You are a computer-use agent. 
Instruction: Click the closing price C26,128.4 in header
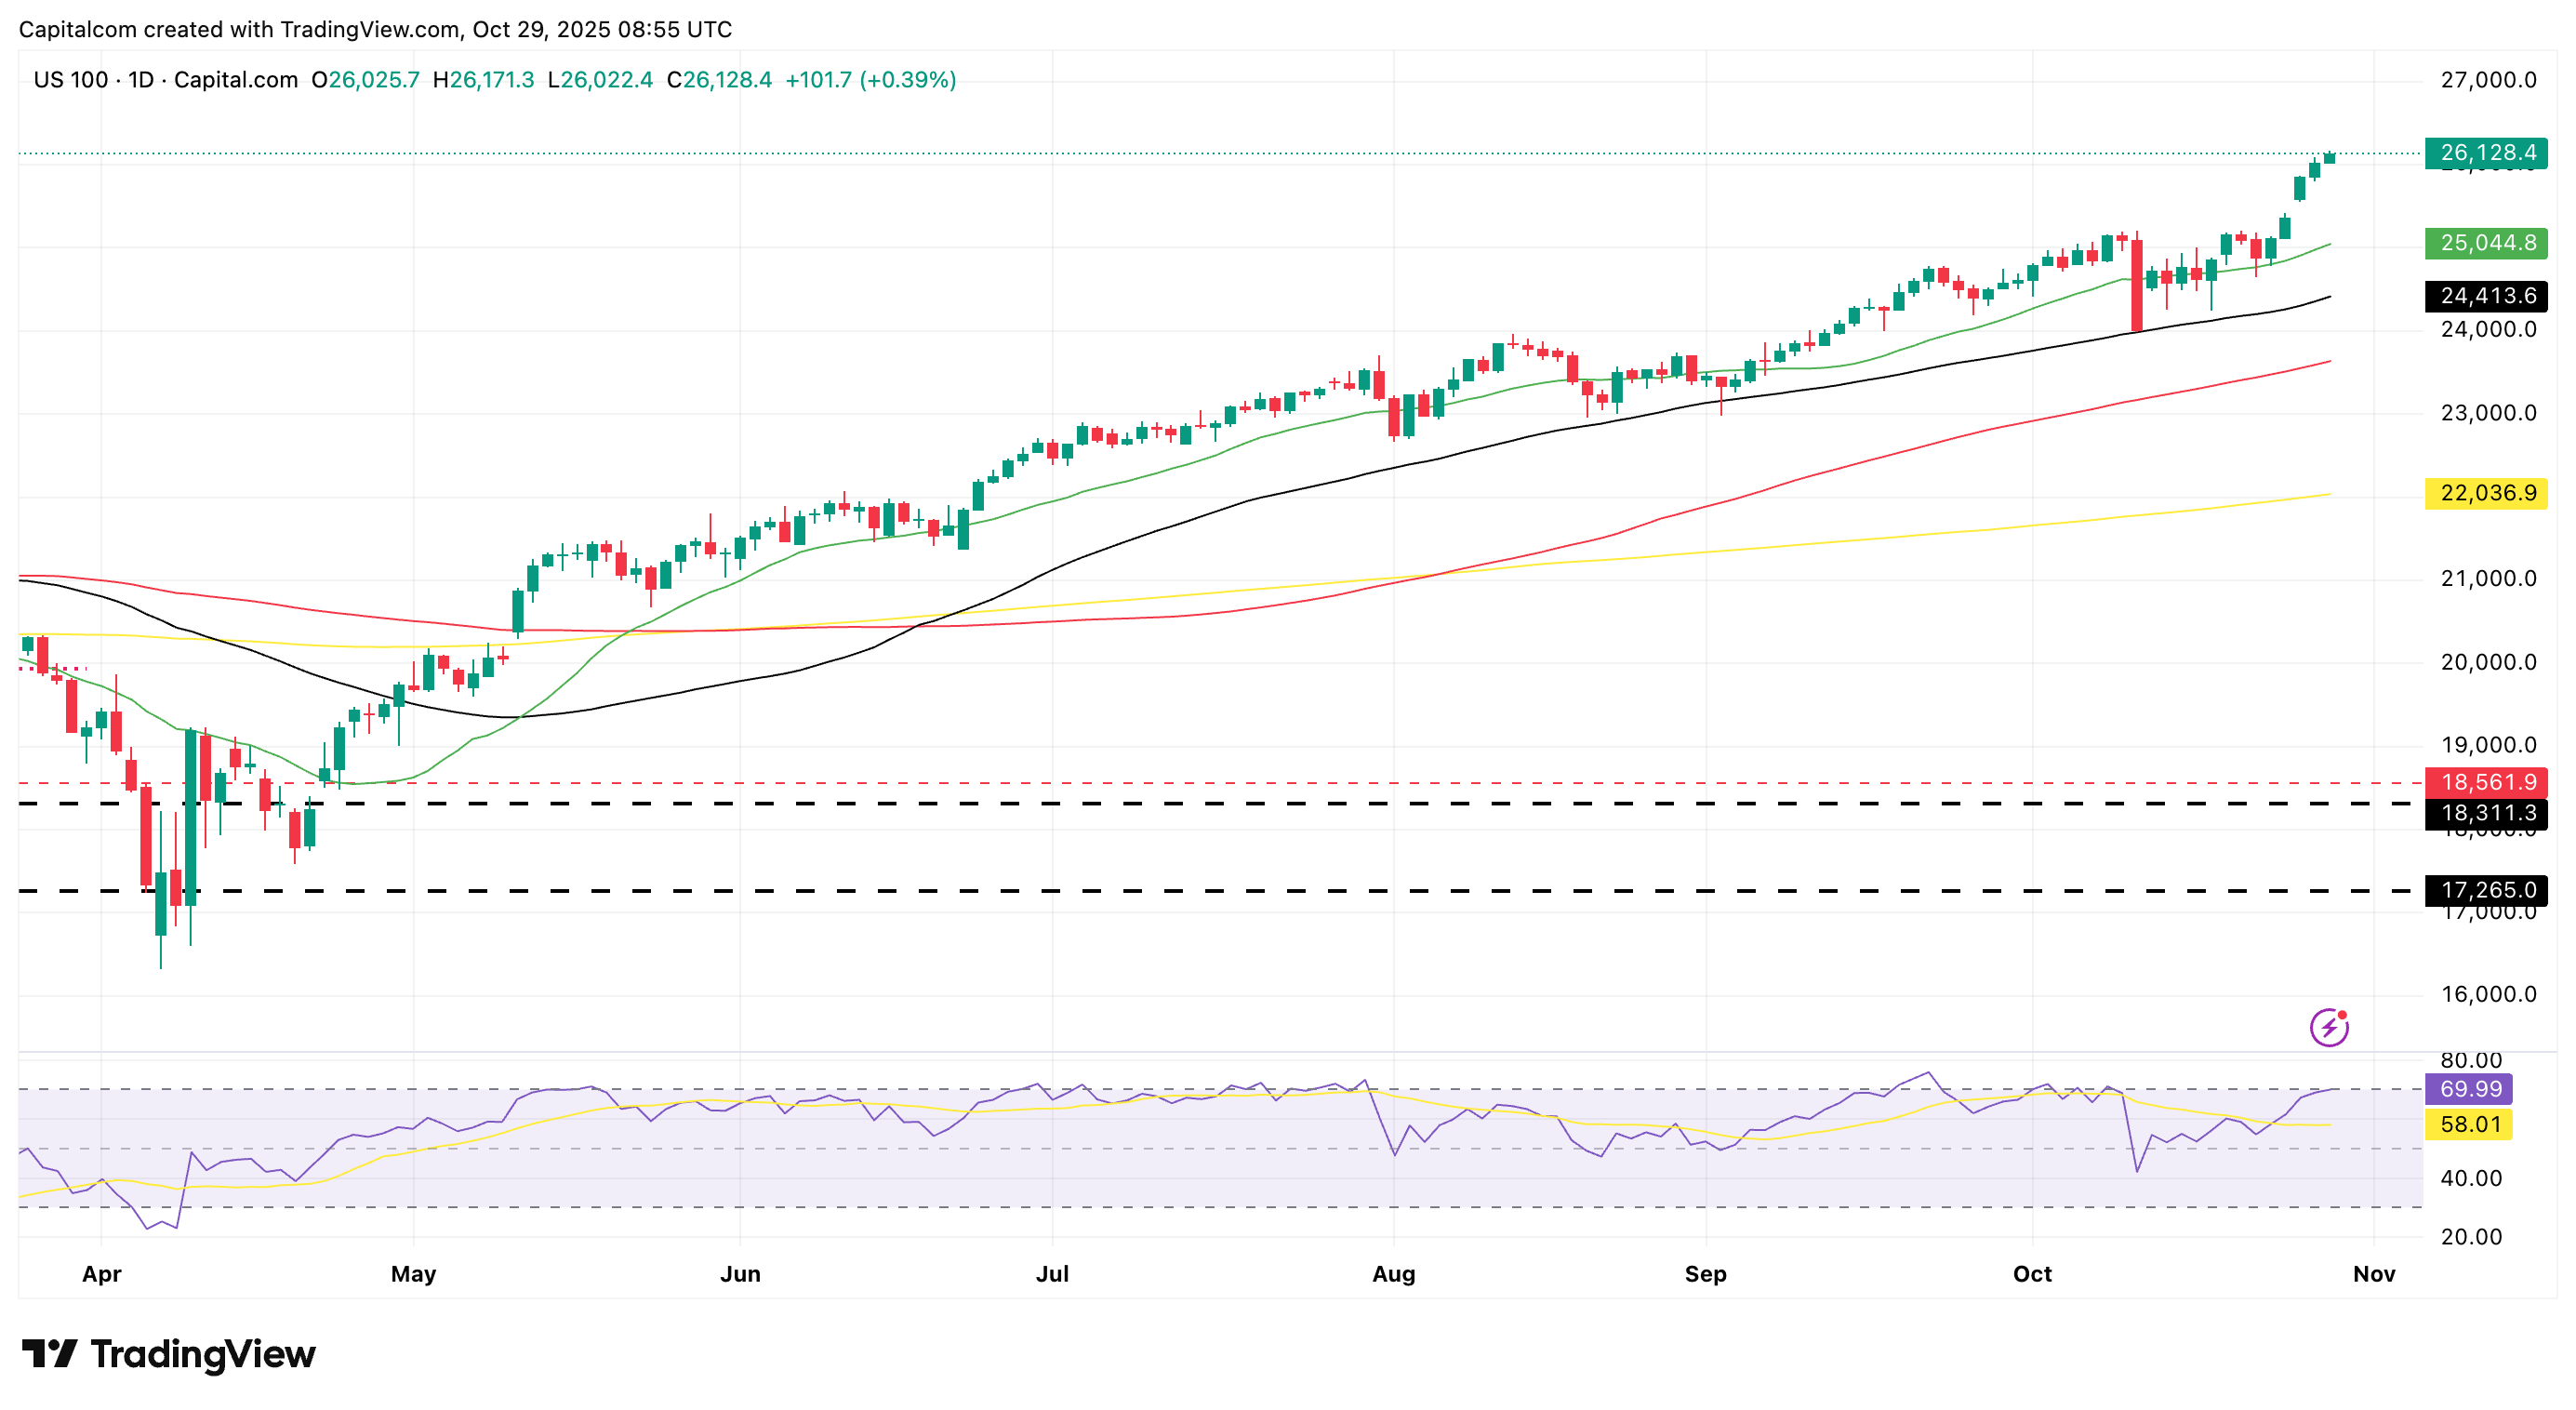[719, 80]
